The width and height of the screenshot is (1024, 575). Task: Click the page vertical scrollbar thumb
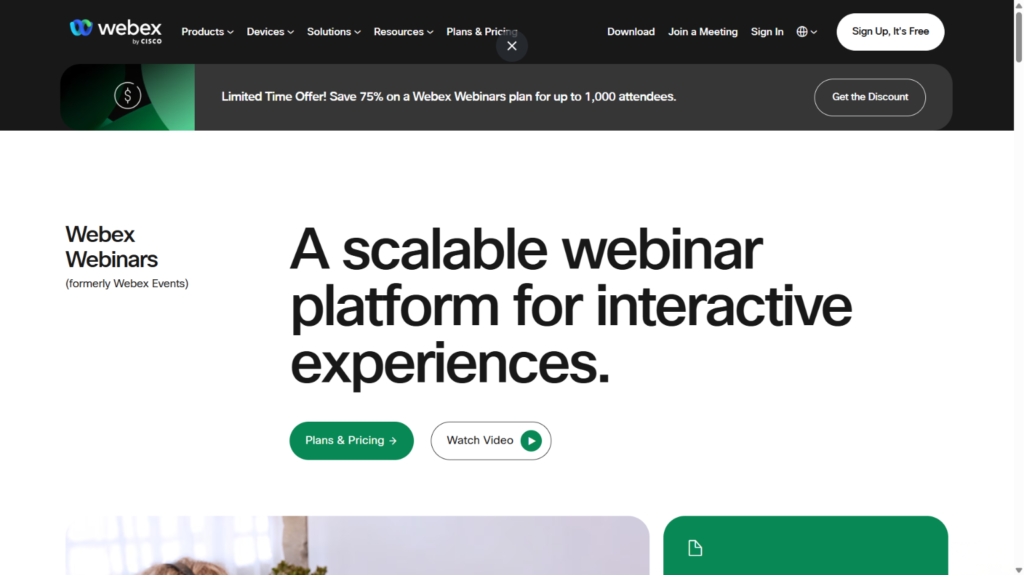tap(1018, 36)
